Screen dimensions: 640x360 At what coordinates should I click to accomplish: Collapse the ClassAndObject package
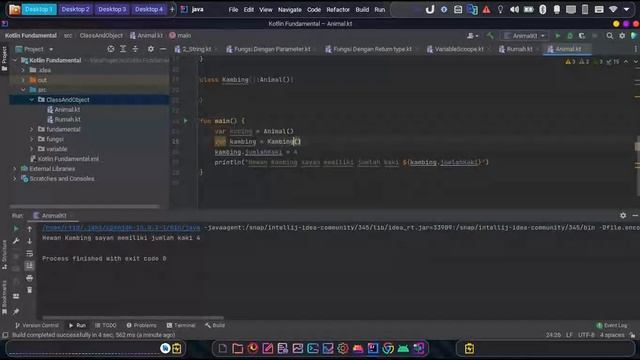[31, 100]
